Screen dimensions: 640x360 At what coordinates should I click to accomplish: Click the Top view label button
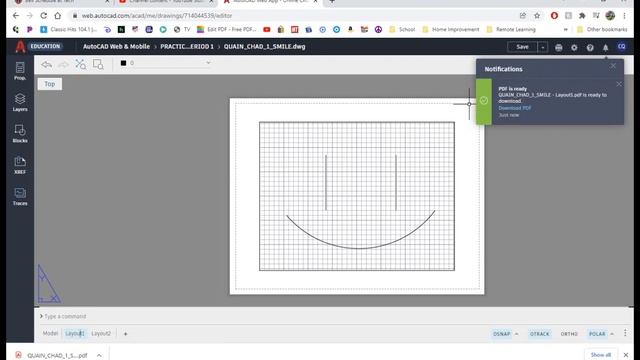point(50,84)
